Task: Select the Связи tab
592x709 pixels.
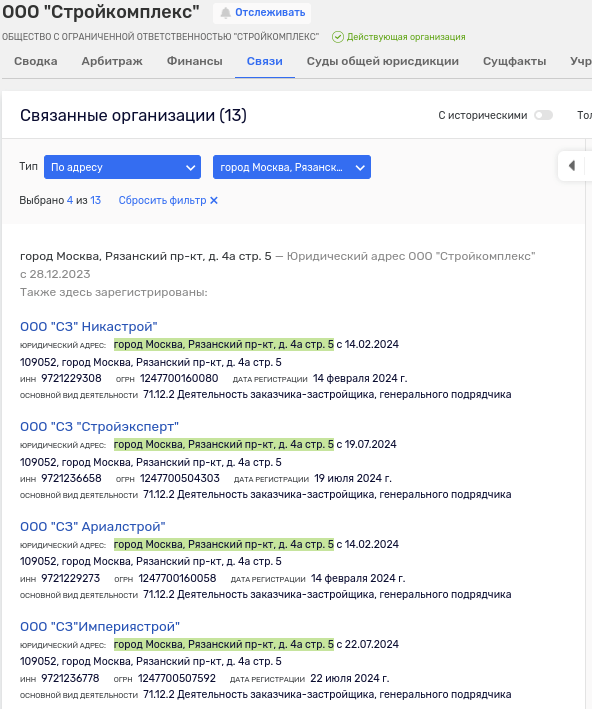Action: click(x=265, y=61)
